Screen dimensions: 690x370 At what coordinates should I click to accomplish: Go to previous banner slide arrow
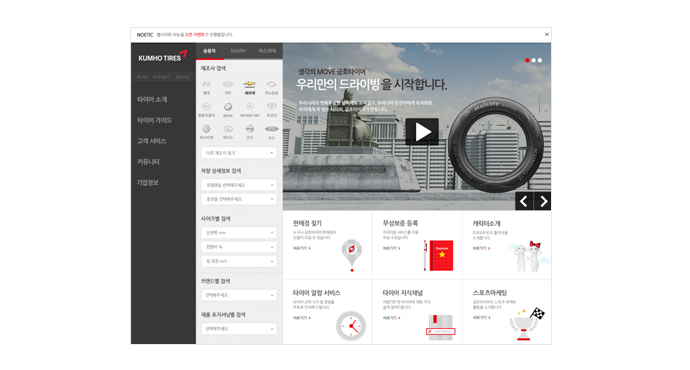[524, 201]
